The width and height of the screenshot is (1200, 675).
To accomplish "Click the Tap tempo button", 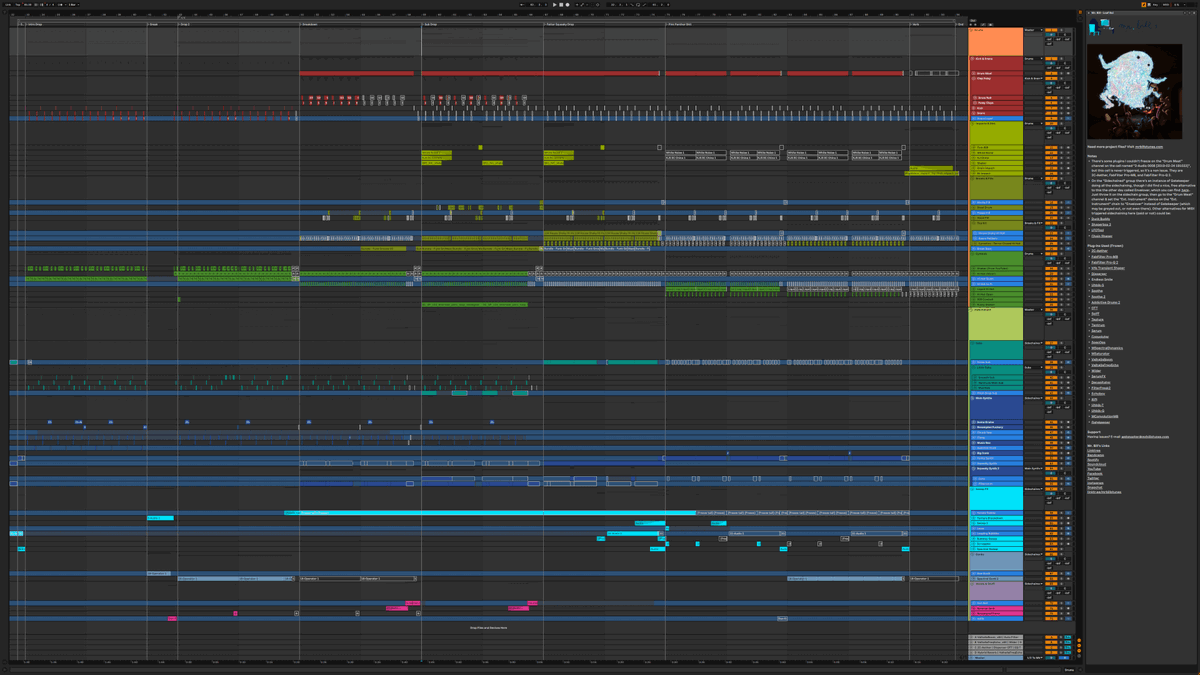I will 17,5.
